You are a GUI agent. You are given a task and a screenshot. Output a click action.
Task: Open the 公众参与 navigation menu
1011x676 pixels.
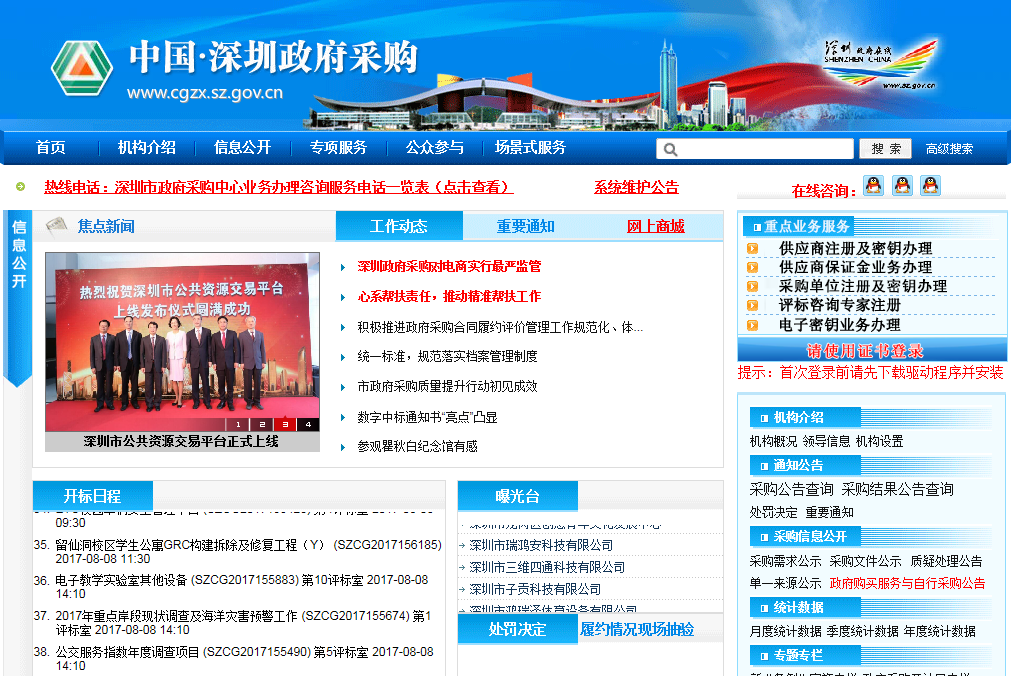click(435, 148)
